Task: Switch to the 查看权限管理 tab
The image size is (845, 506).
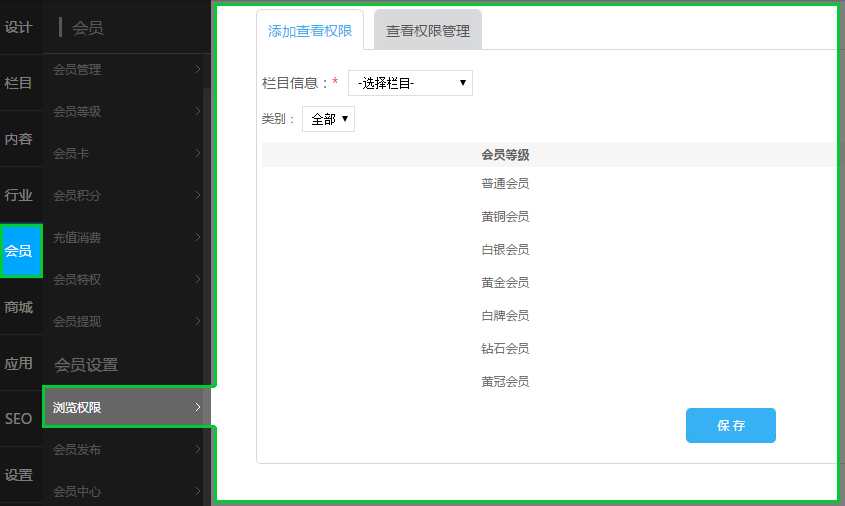Action: pyautogui.click(x=428, y=31)
